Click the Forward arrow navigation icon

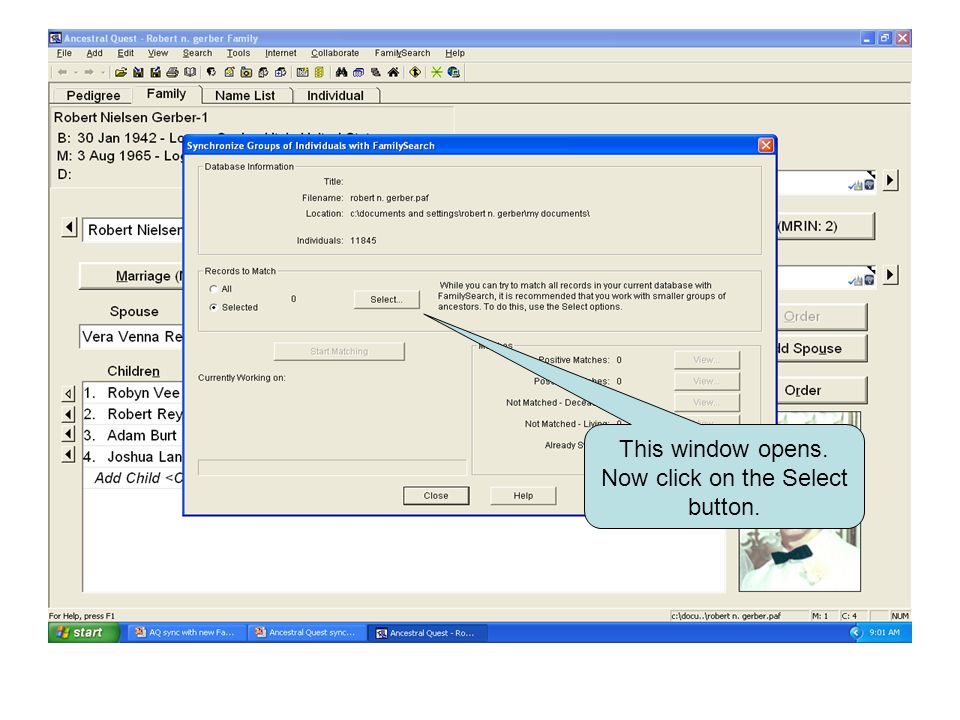[x=89, y=72]
